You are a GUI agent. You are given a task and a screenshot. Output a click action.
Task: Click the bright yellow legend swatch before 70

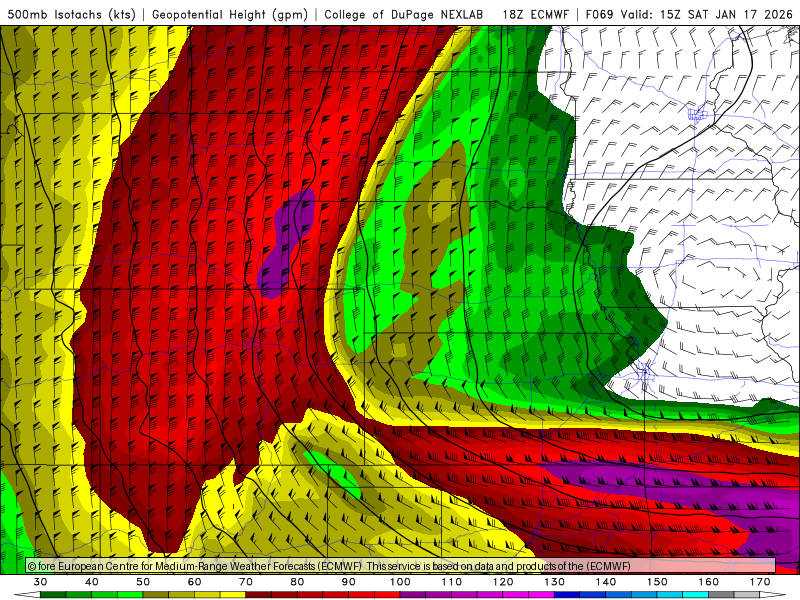point(233,595)
